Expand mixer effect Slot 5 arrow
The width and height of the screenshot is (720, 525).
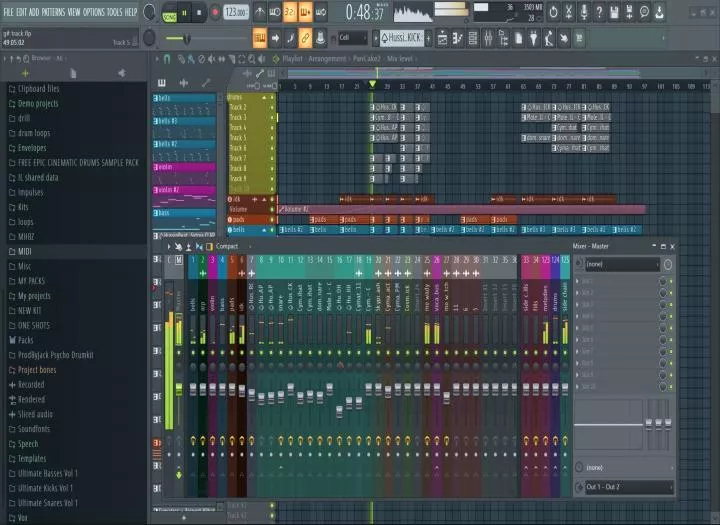click(578, 328)
